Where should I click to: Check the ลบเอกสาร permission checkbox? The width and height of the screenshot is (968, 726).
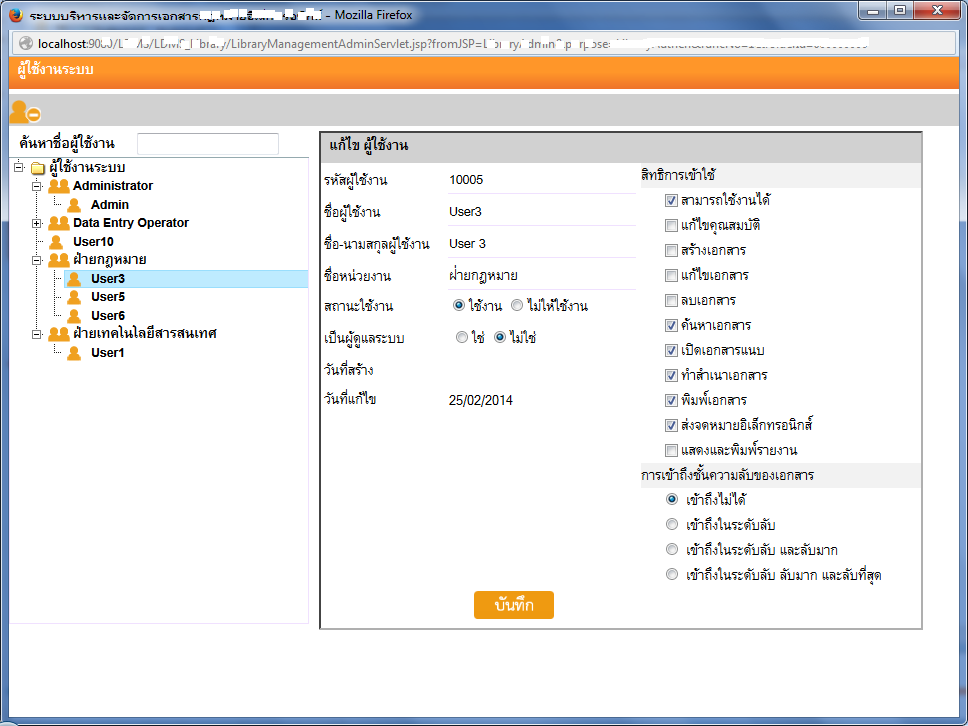point(671,301)
